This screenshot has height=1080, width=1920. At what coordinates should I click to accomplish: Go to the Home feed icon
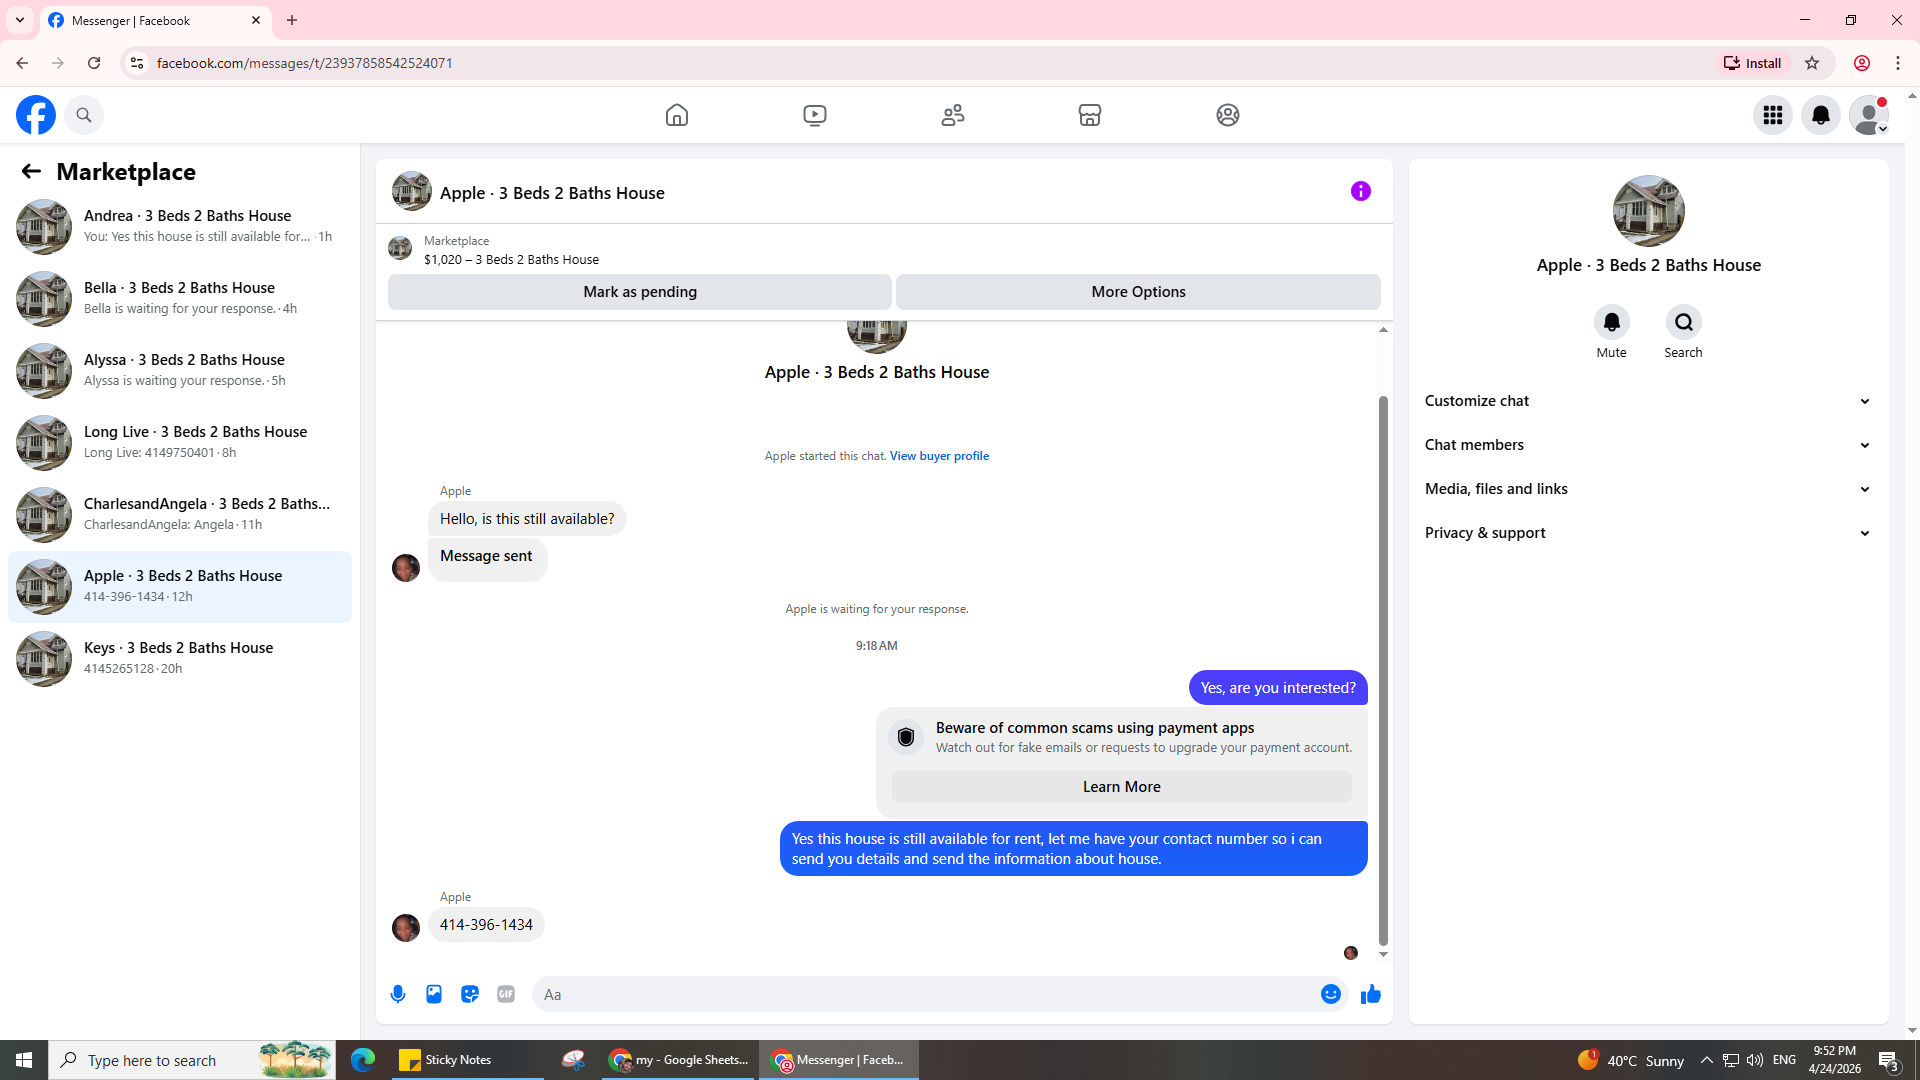(x=677, y=115)
